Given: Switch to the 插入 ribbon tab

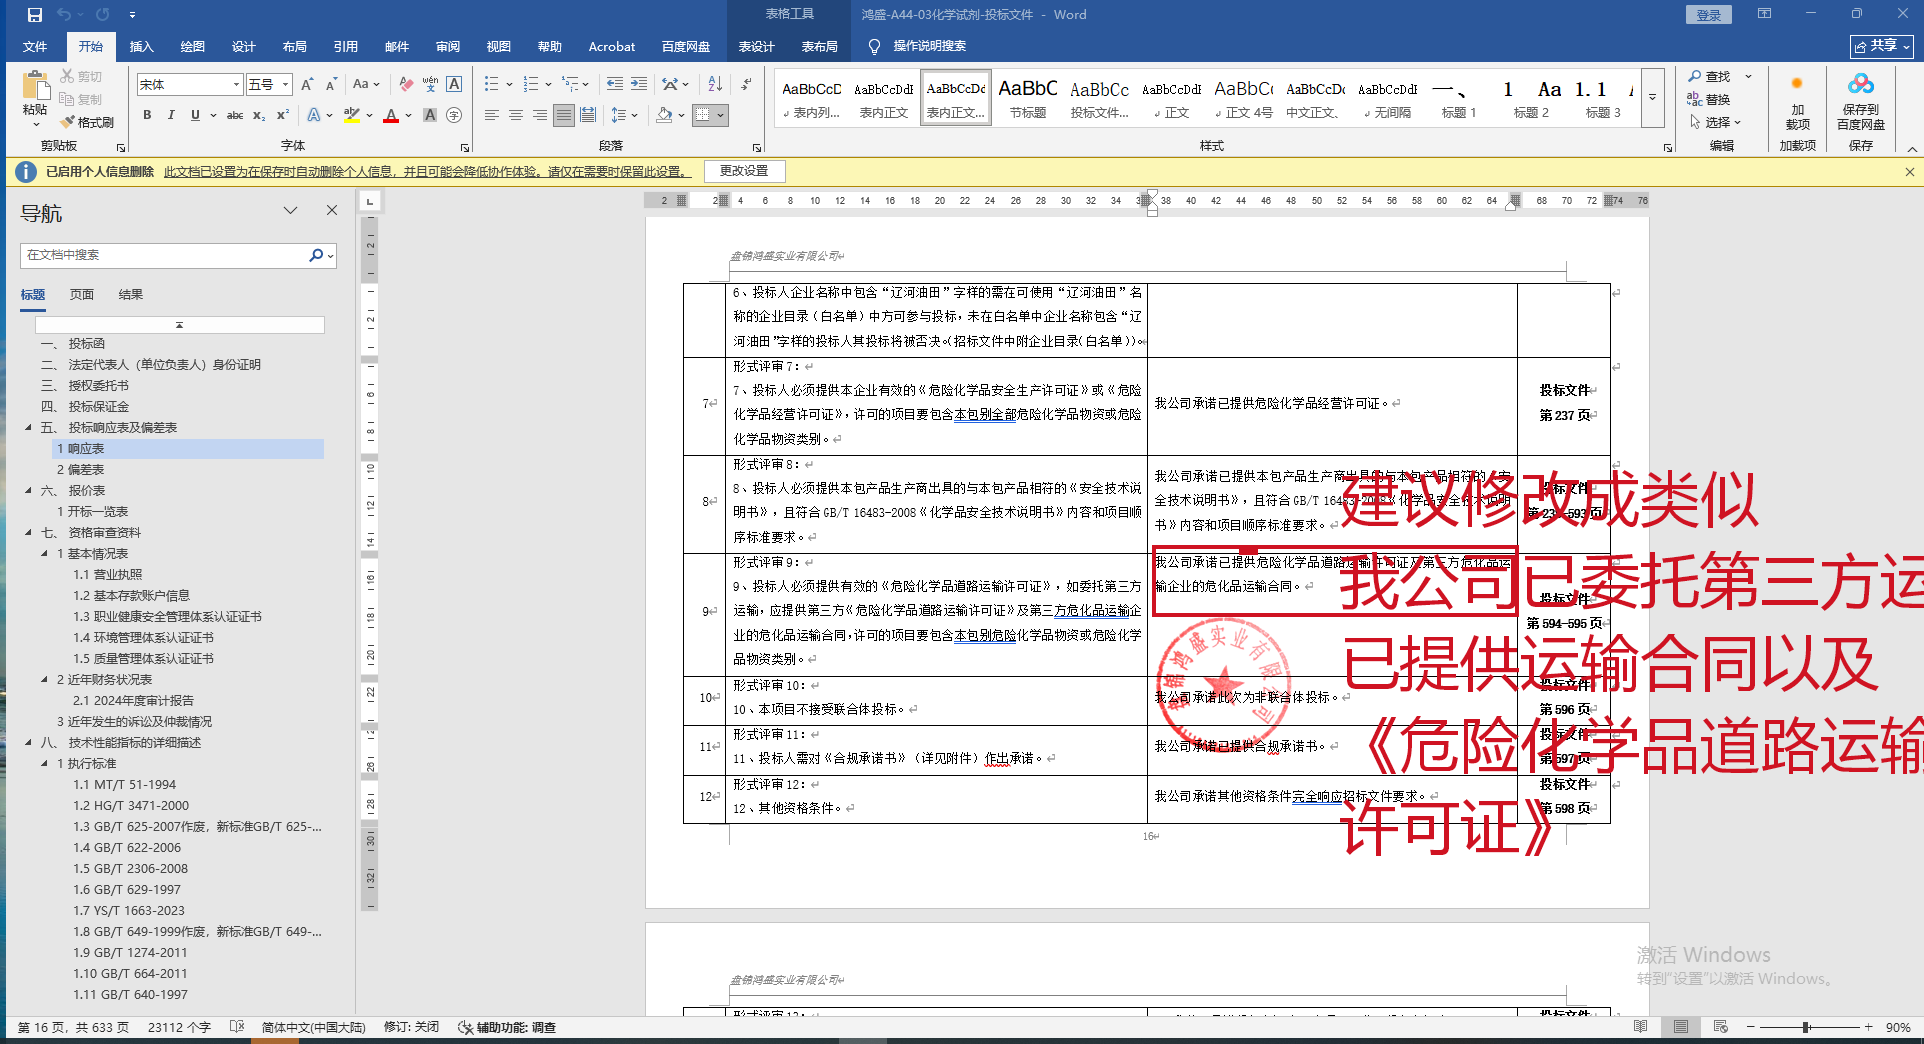Looking at the screenshot, I should pyautogui.click(x=142, y=47).
